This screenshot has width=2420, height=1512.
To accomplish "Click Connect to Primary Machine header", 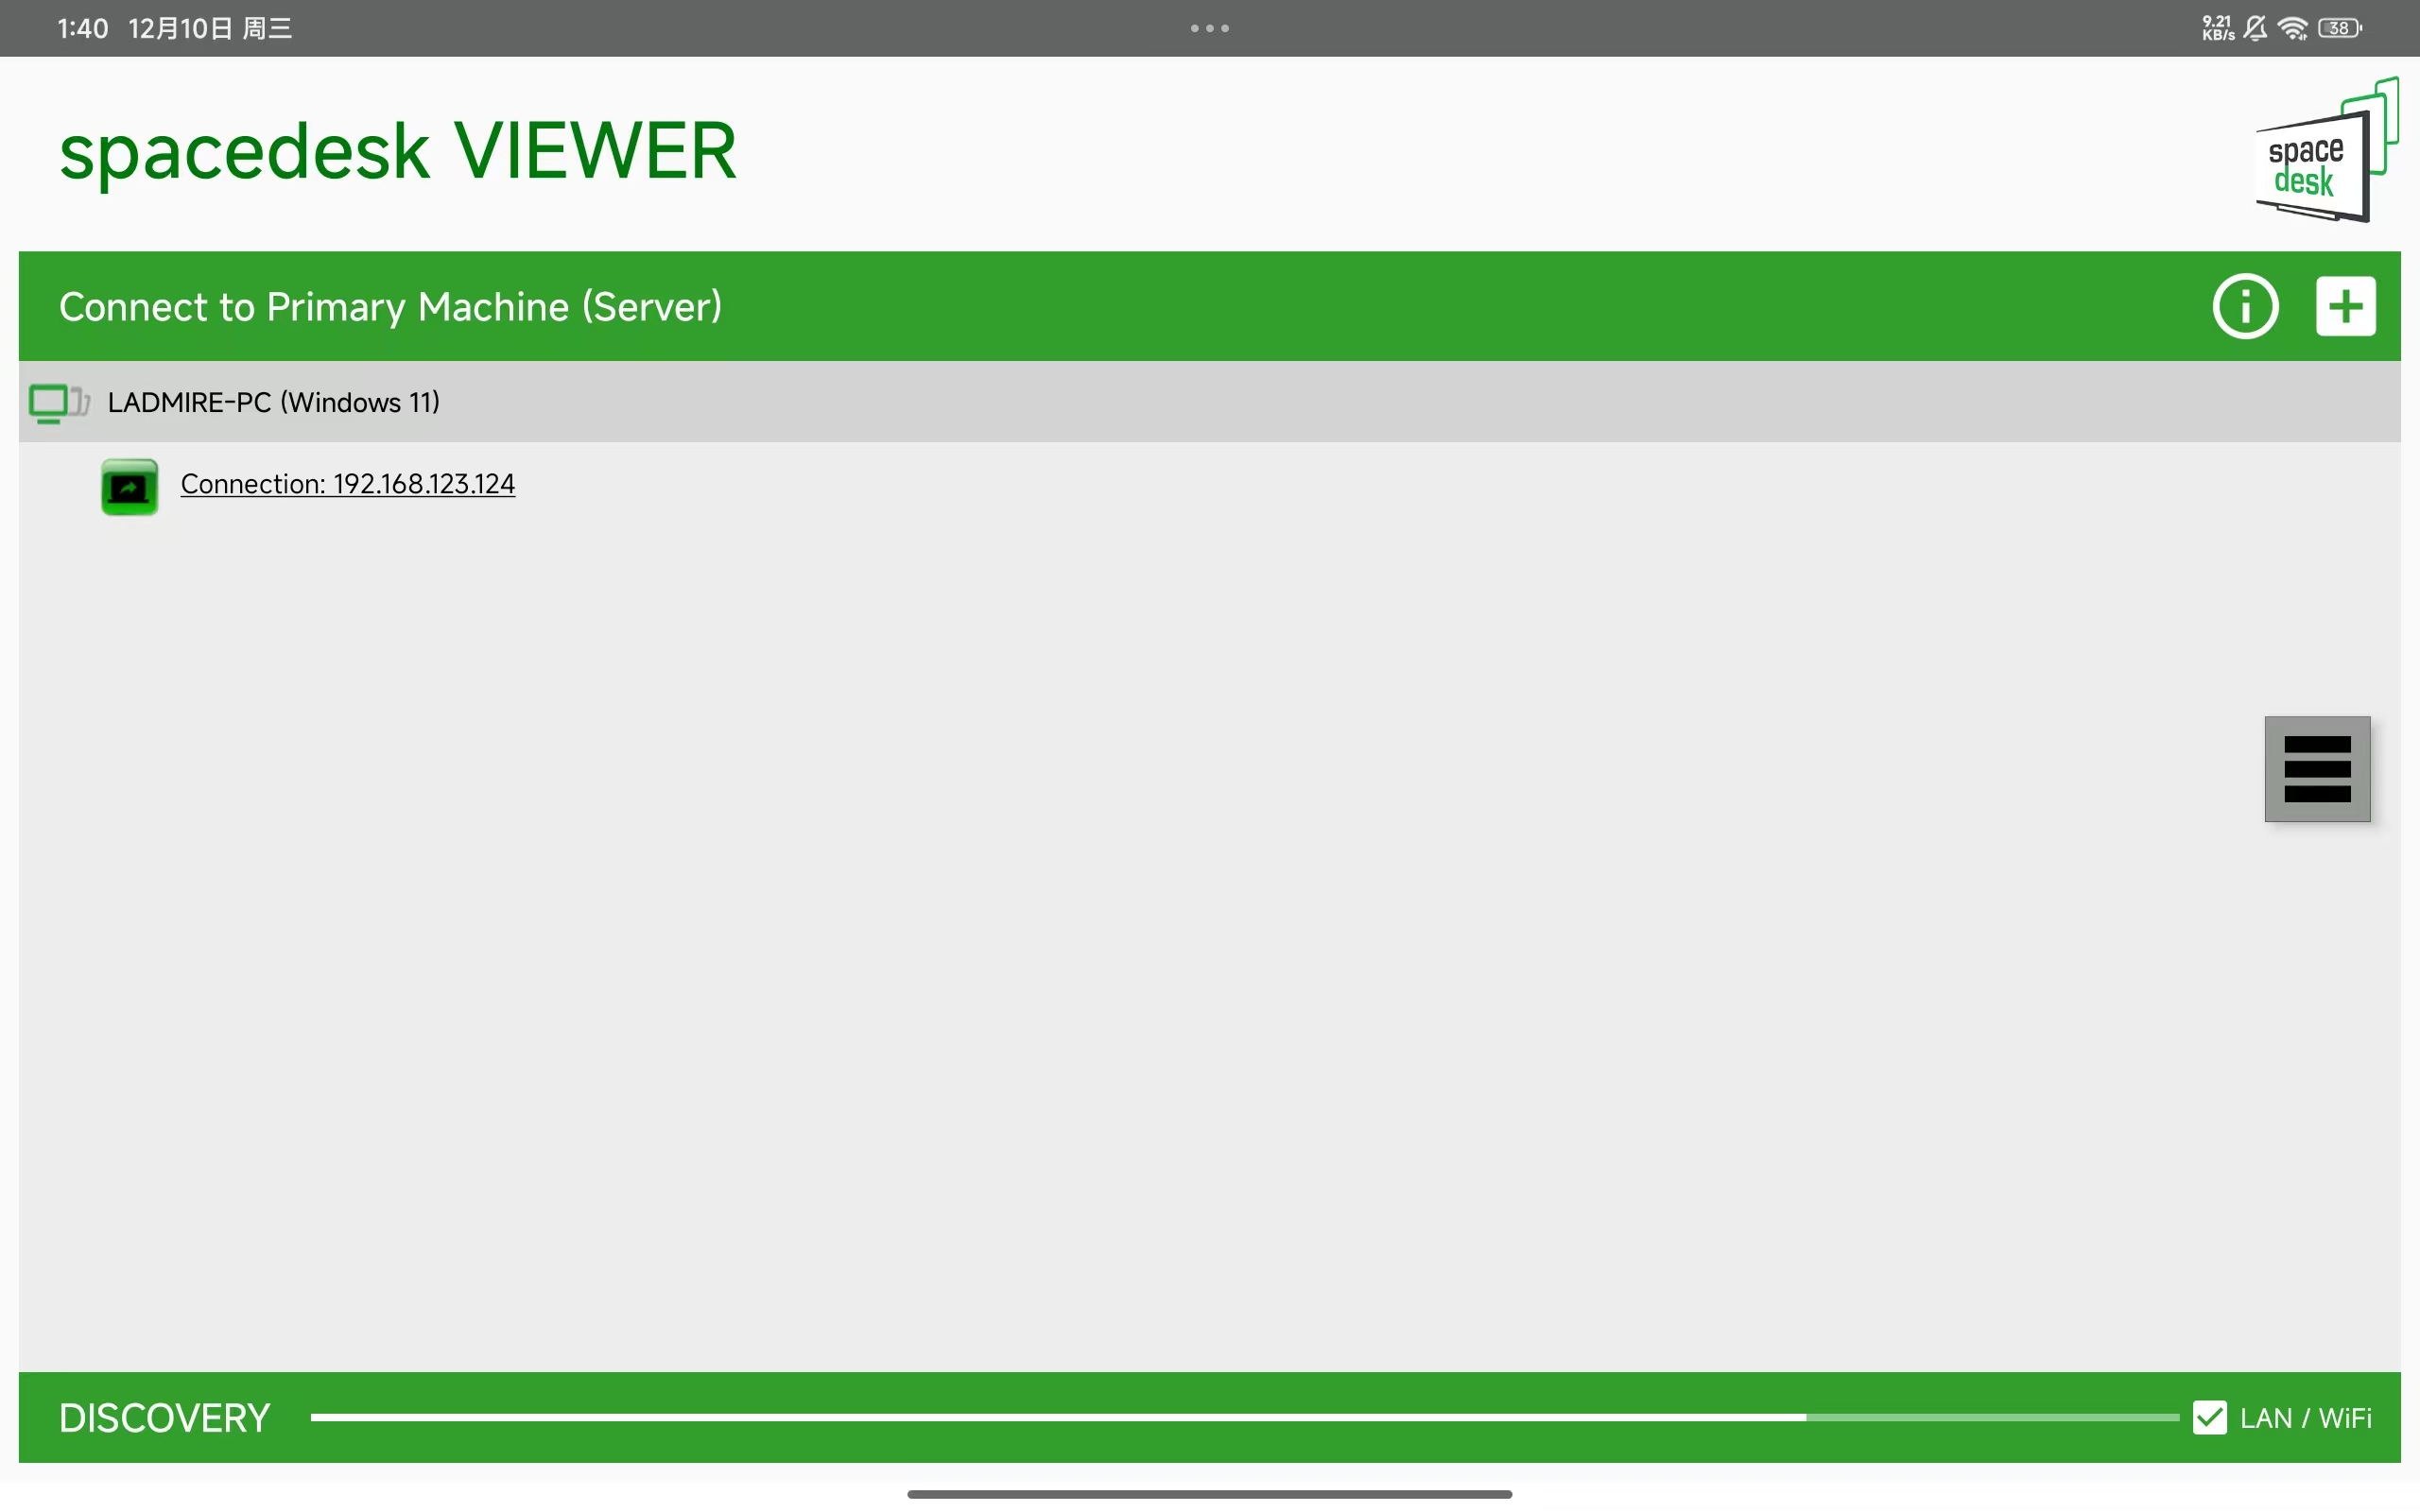I will coord(390,306).
